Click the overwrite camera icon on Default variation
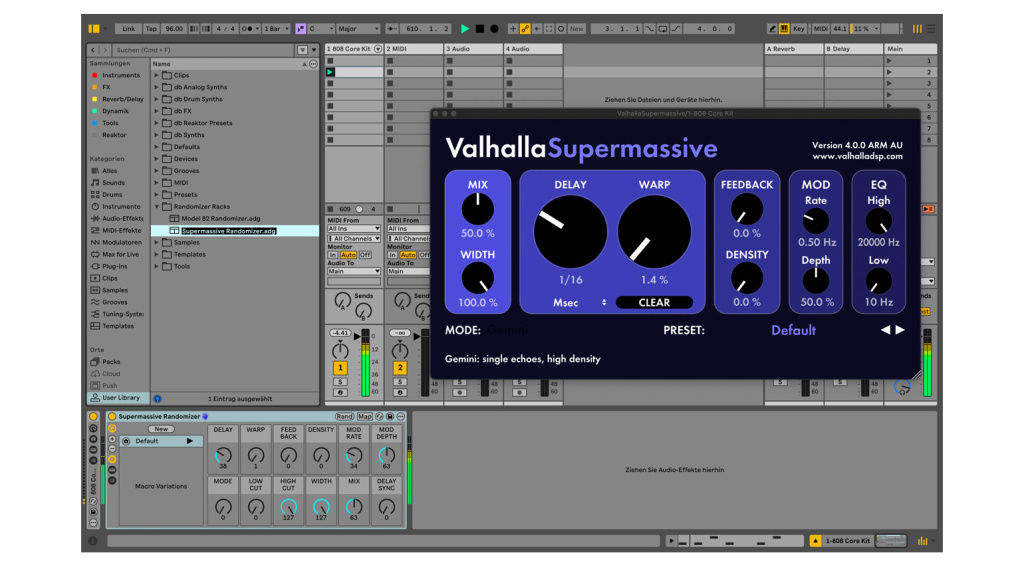 (x=126, y=442)
